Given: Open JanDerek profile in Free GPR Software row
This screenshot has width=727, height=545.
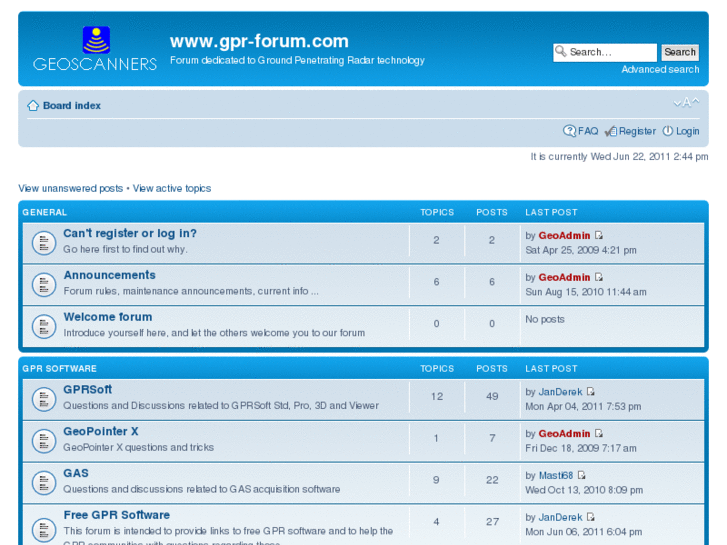Looking at the screenshot, I should click(560, 517).
